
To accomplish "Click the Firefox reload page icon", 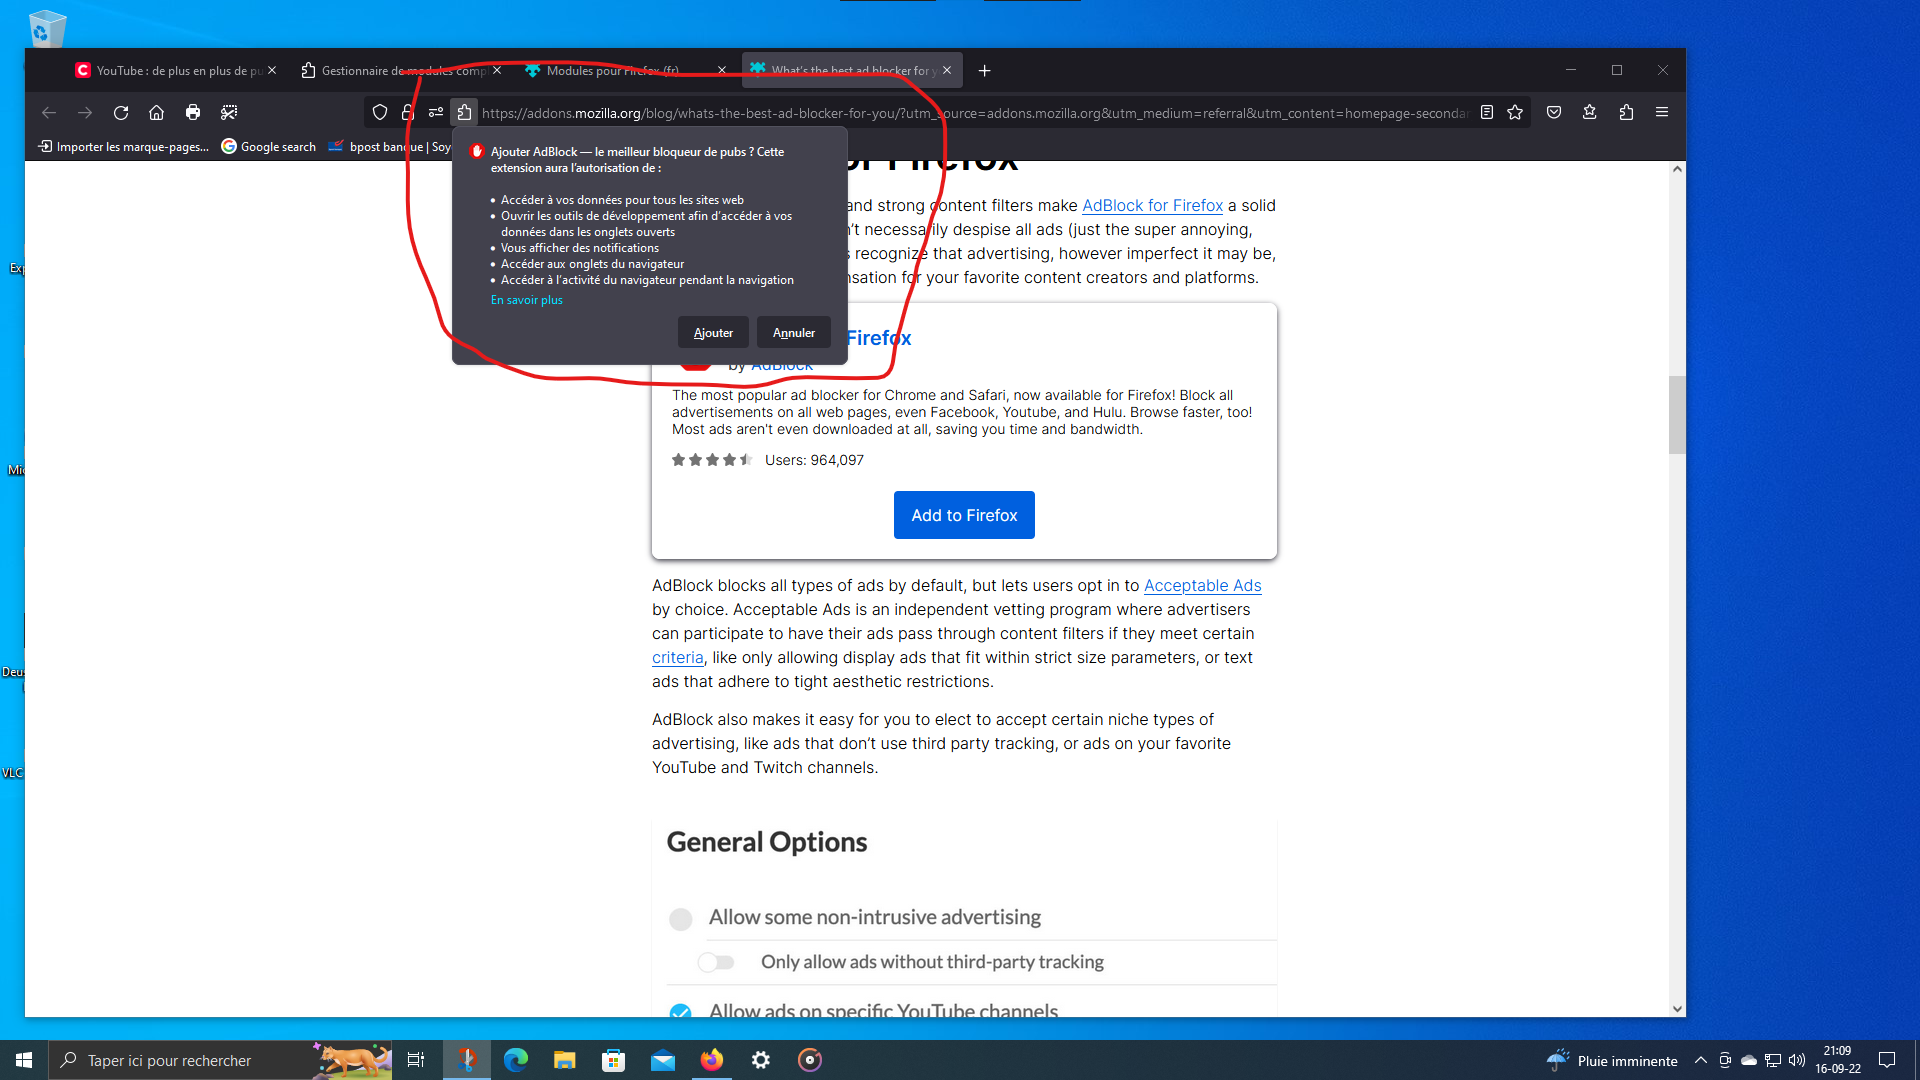I will point(121,113).
